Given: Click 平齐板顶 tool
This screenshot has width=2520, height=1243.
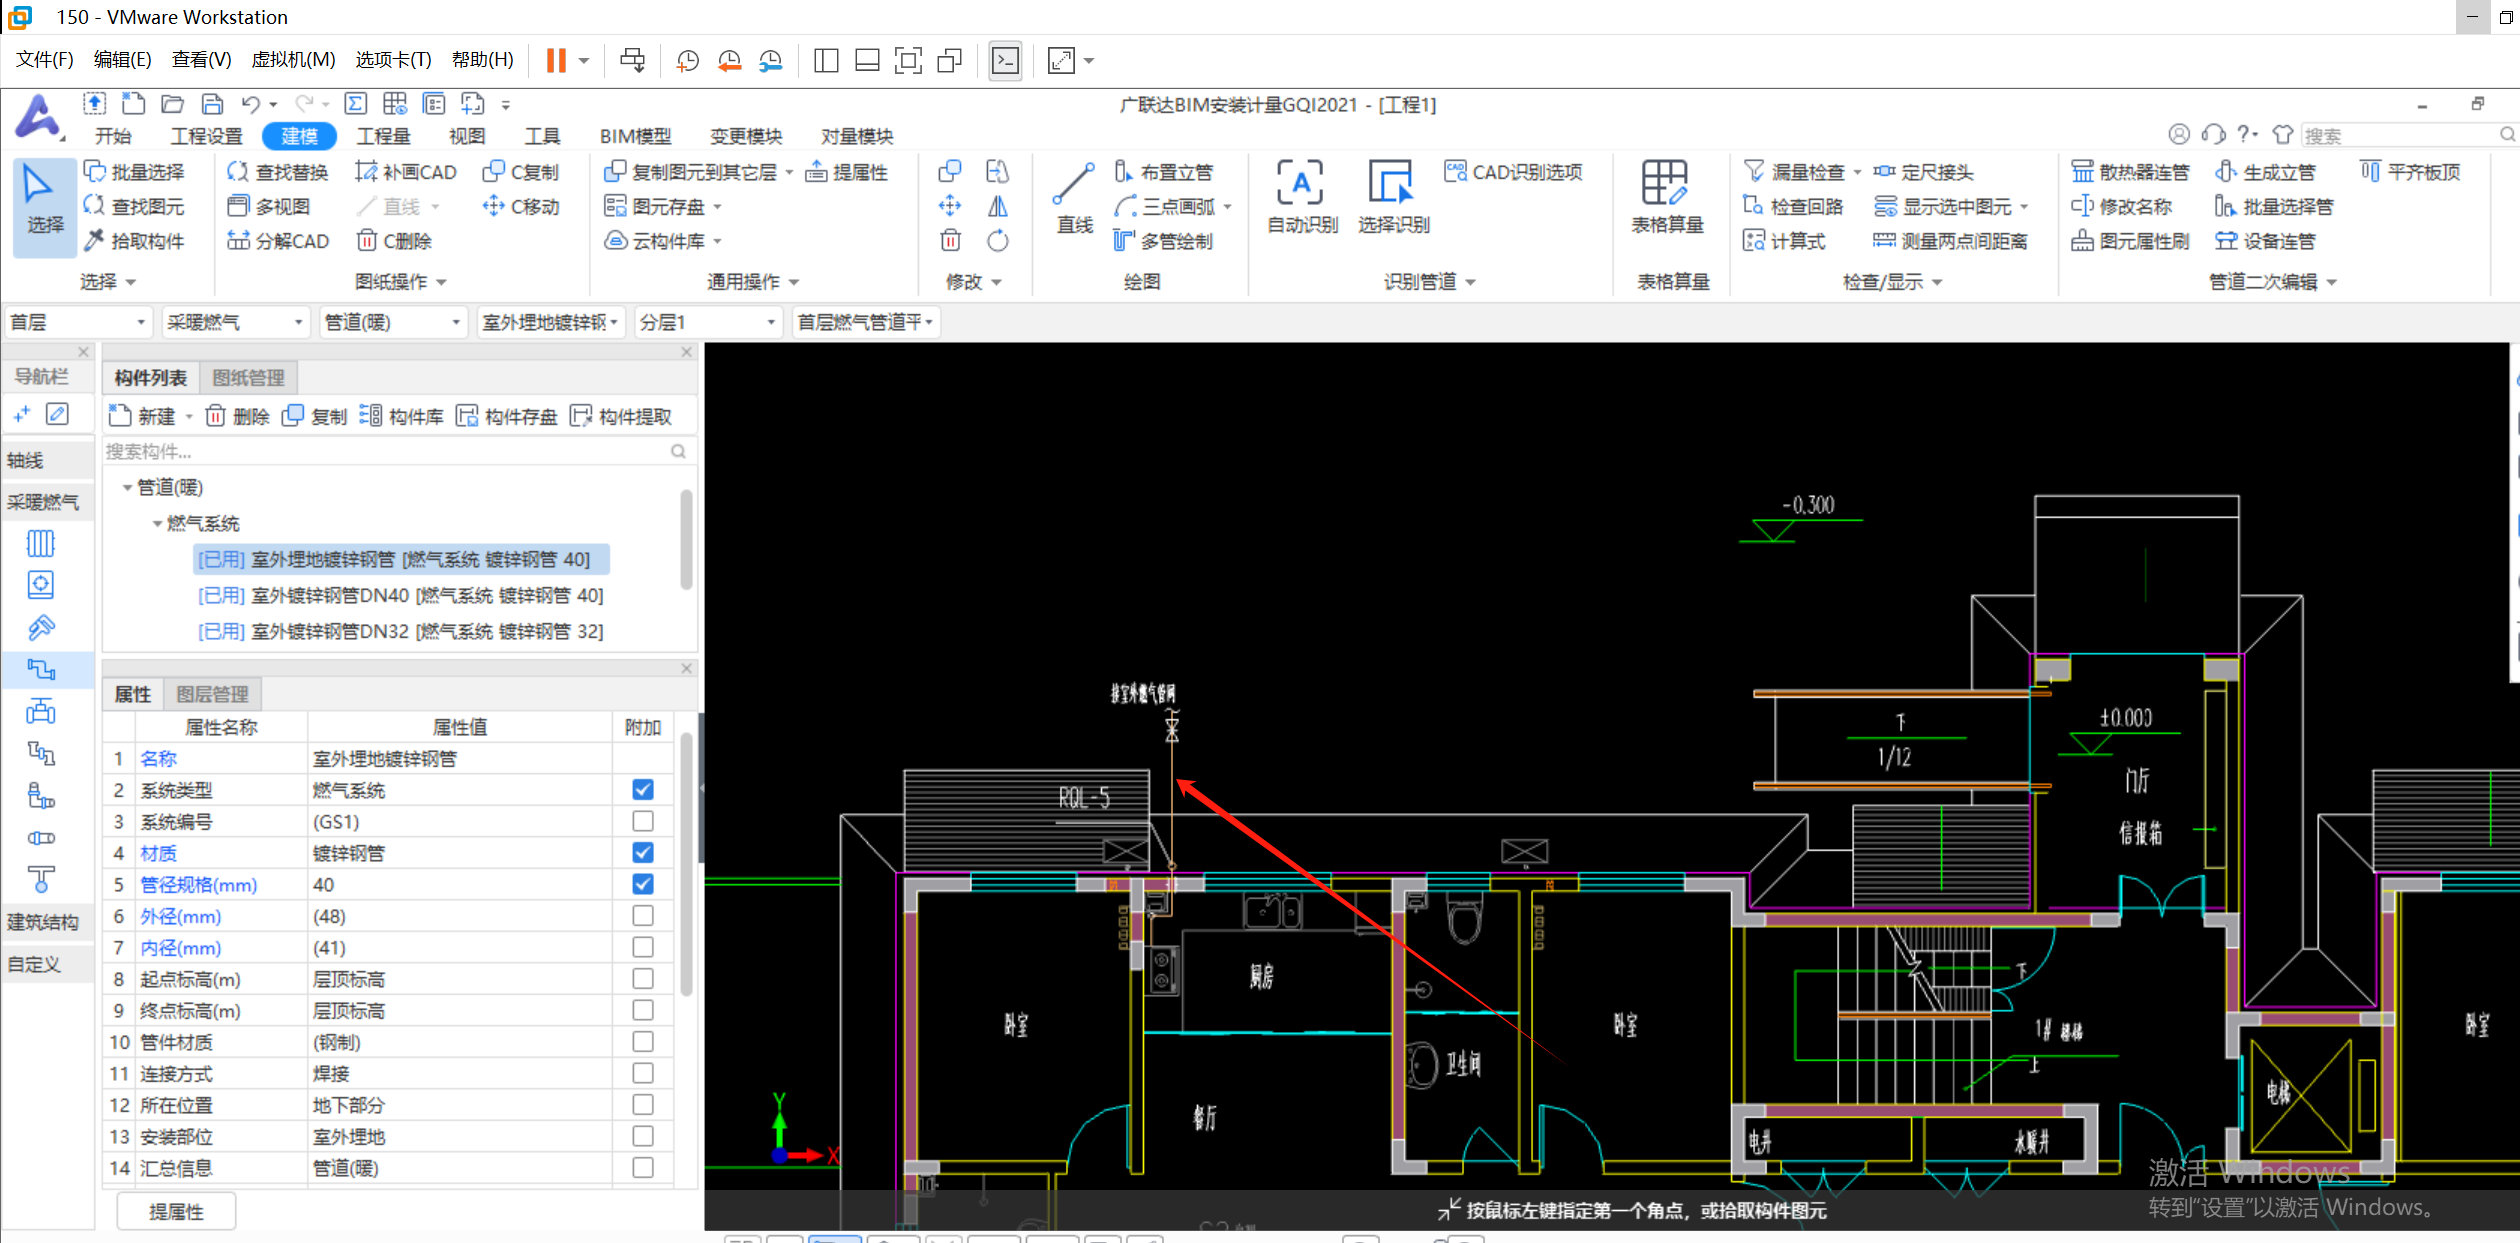Looking at the screenshot, I should pyautogui.click(x=2410, y=172).
